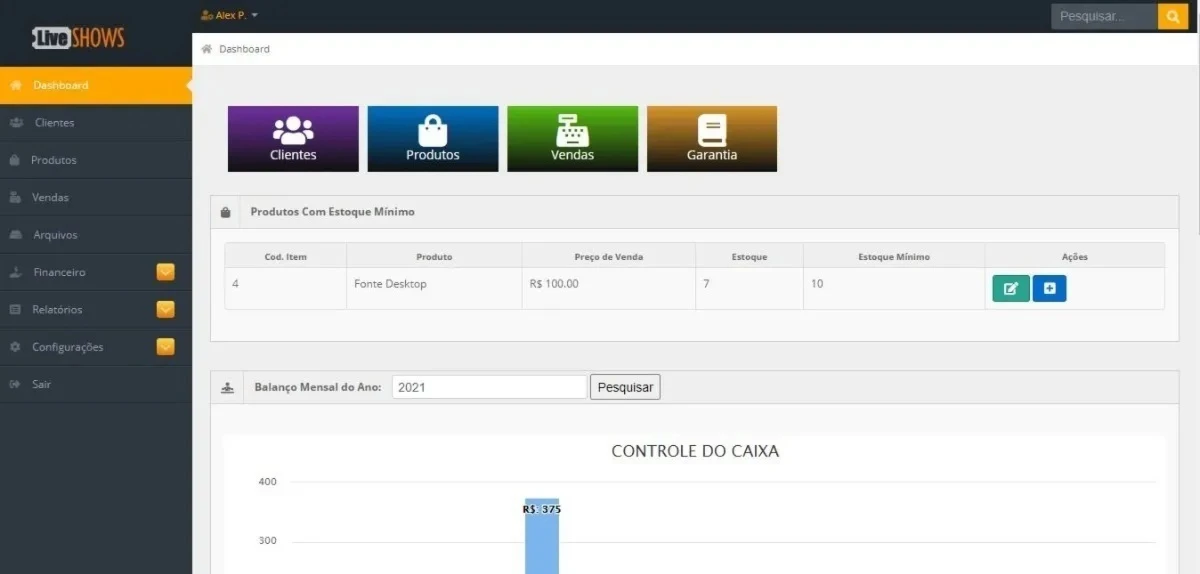Click the Estoque Mínimo column header
1200x574 pixels.
click(894, 257)
